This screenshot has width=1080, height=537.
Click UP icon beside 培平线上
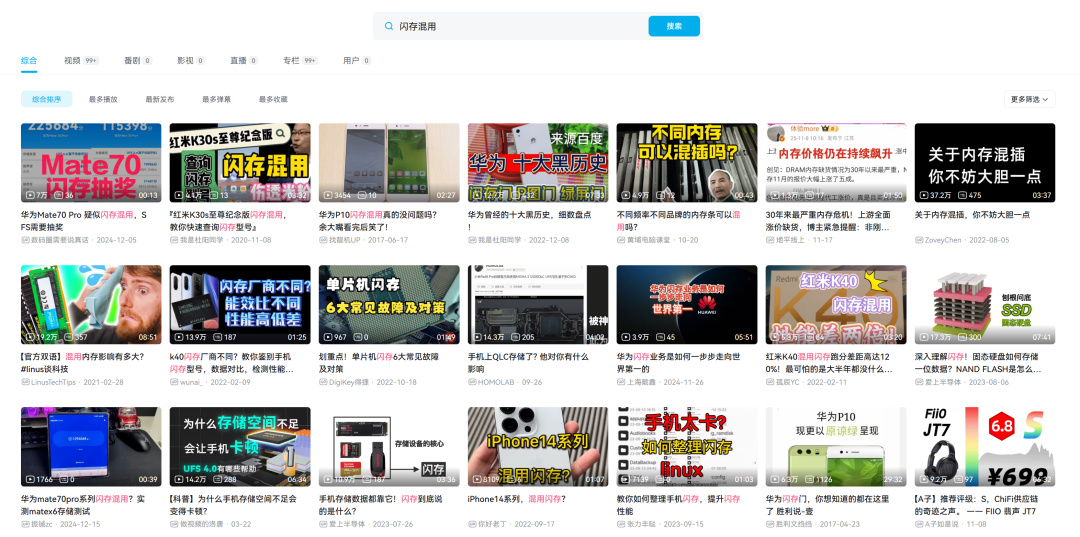pos(770,240)
